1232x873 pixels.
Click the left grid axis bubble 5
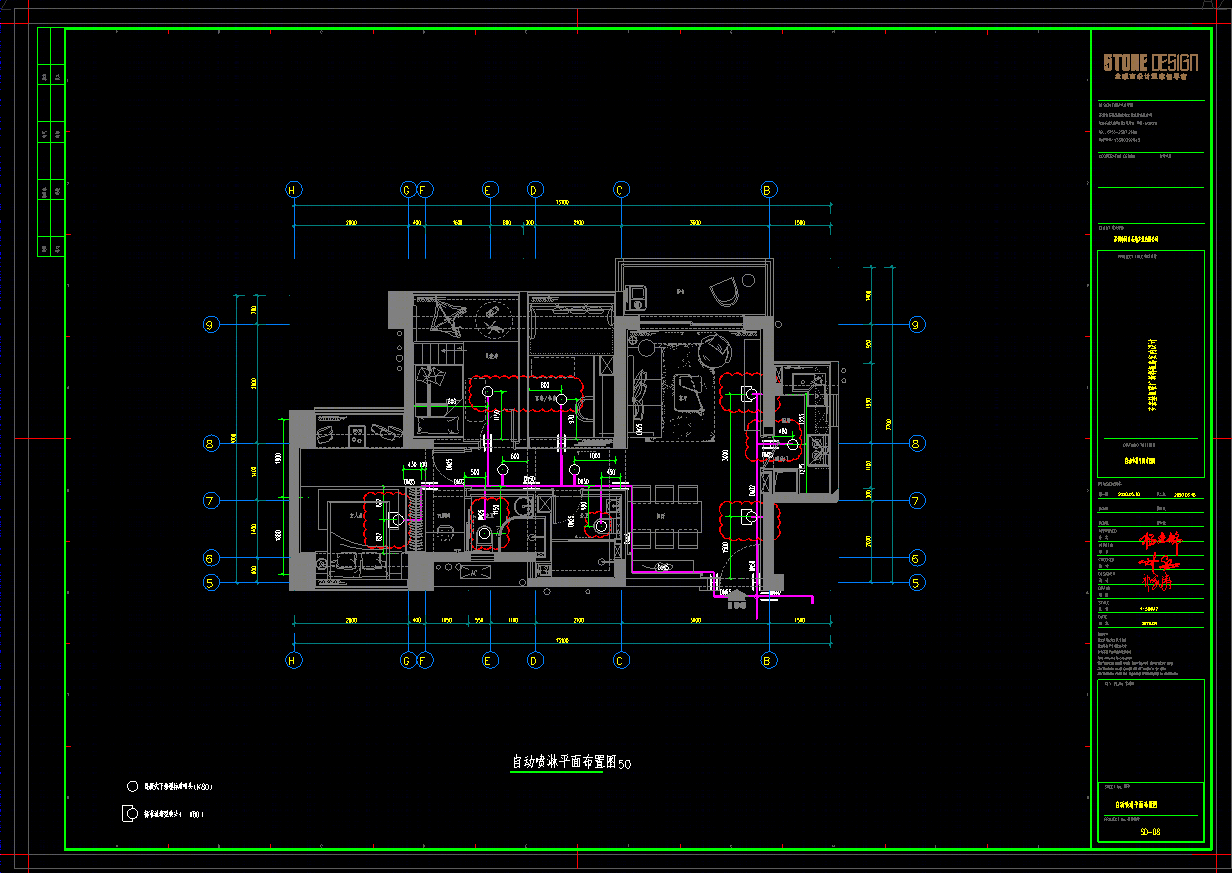211,583
